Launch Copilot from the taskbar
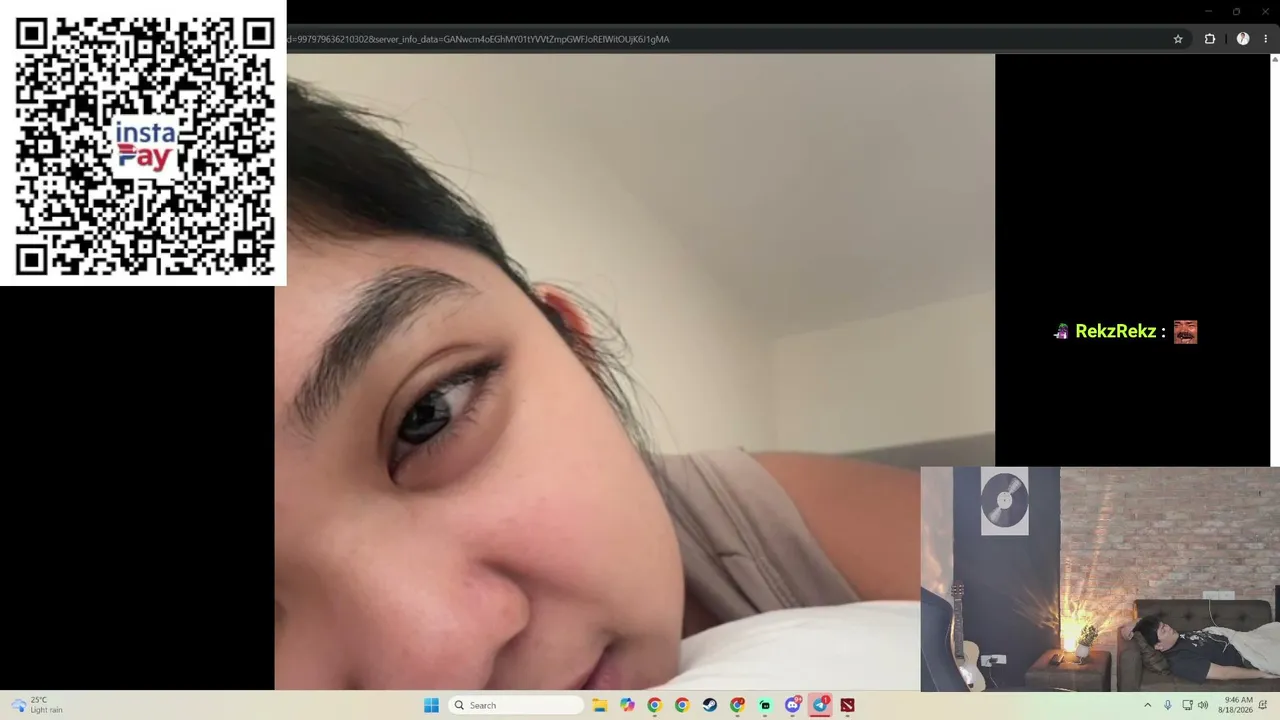The height and width of the screenshot is (720, 1280). (627, 705)
